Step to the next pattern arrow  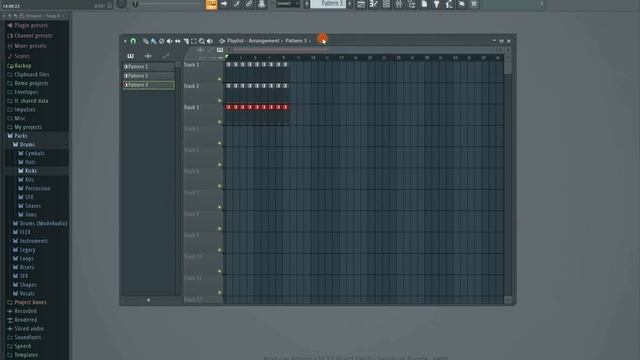(x=350, y=4)
